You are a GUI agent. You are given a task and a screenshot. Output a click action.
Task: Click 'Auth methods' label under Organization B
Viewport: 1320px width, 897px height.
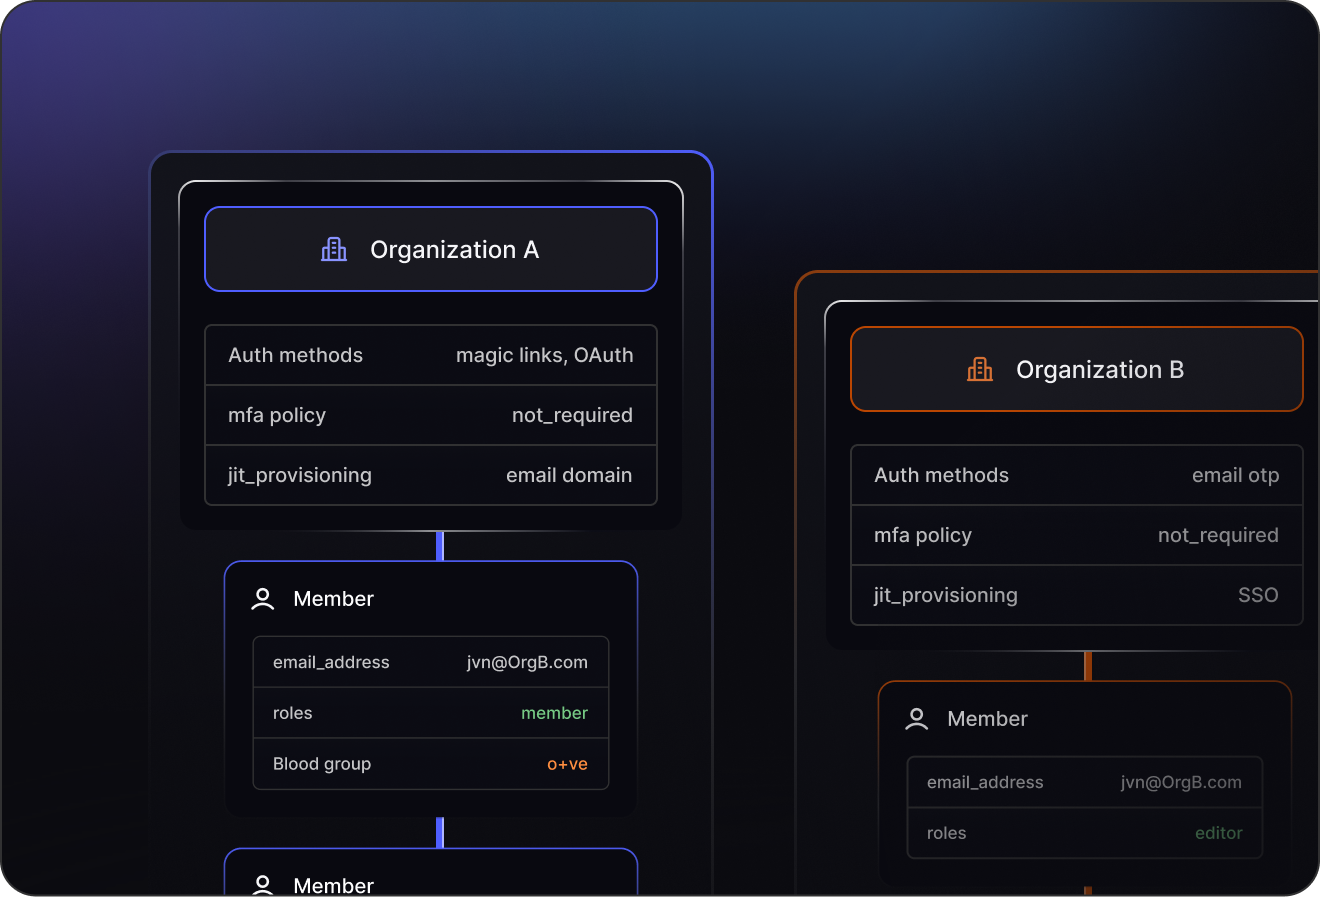[942, 475]
